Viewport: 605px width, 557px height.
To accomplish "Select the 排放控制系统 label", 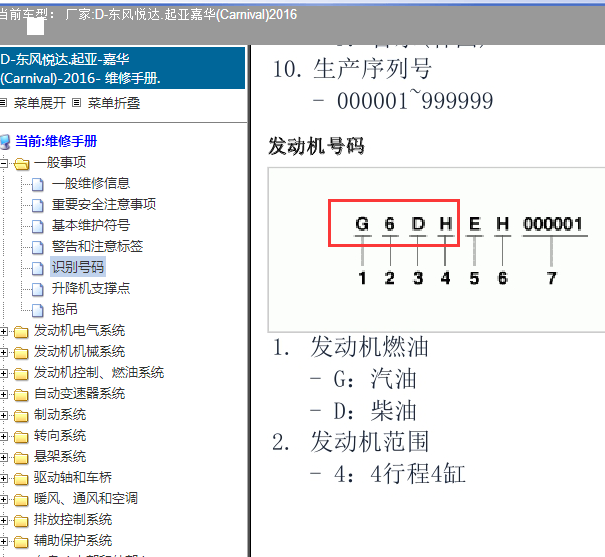I will [73, 520].
